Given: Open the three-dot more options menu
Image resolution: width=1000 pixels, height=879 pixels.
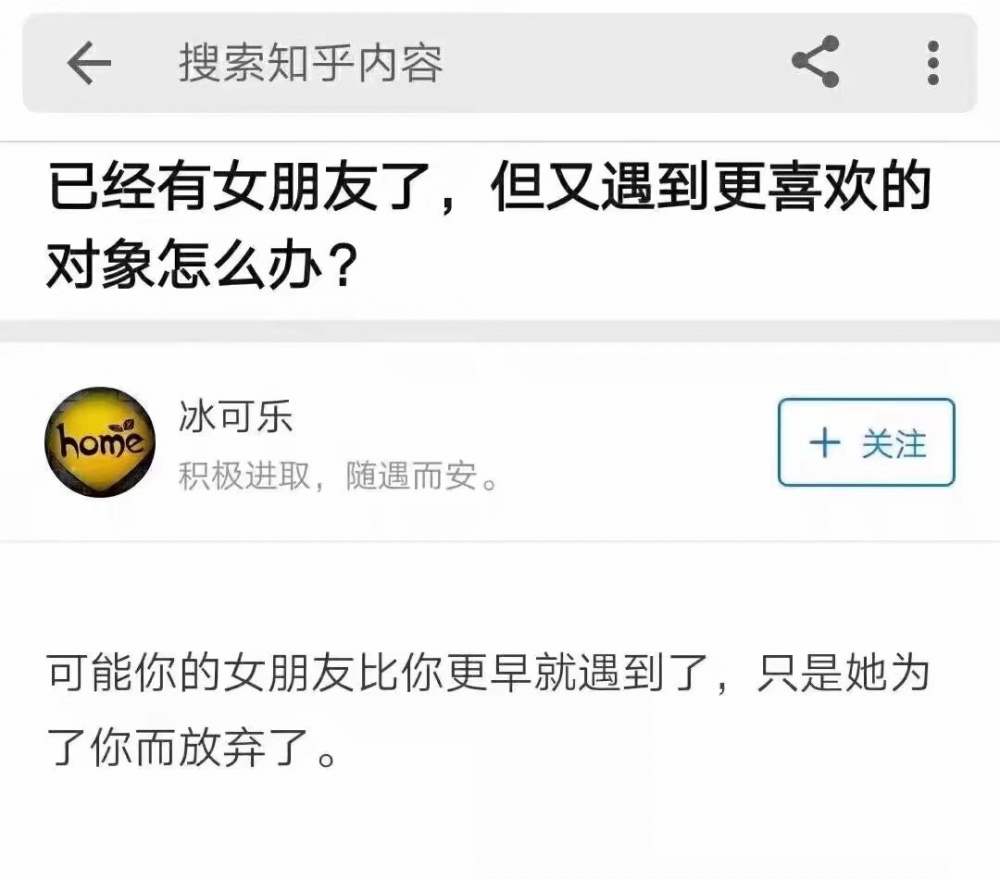Looking at the screenshot, I should click(x=933, y=63).
